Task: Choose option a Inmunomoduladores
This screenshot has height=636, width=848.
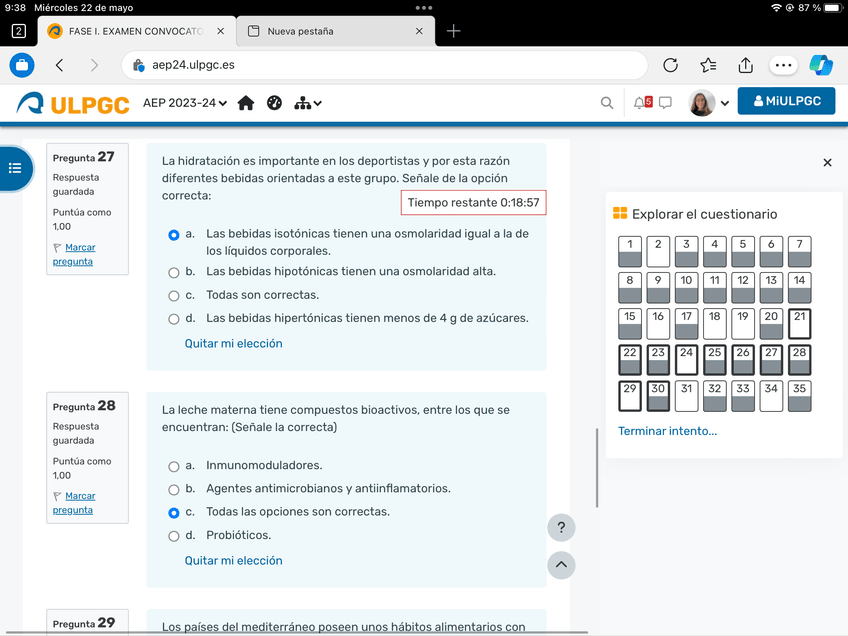Action: [x=174, y=466]
